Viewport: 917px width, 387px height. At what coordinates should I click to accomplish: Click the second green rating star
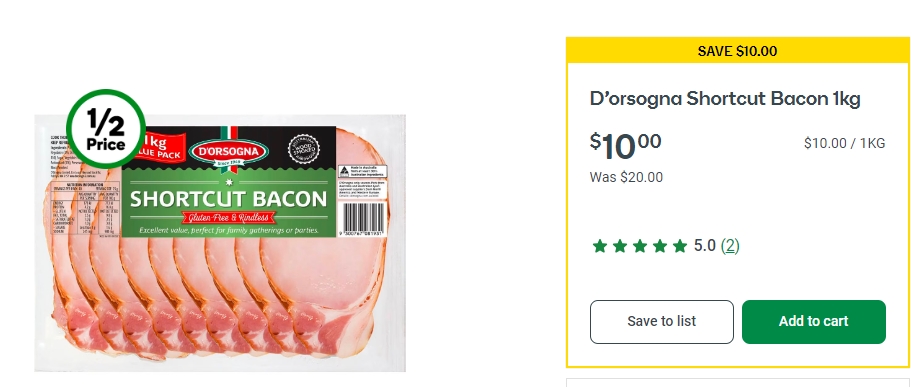point(620,246)
